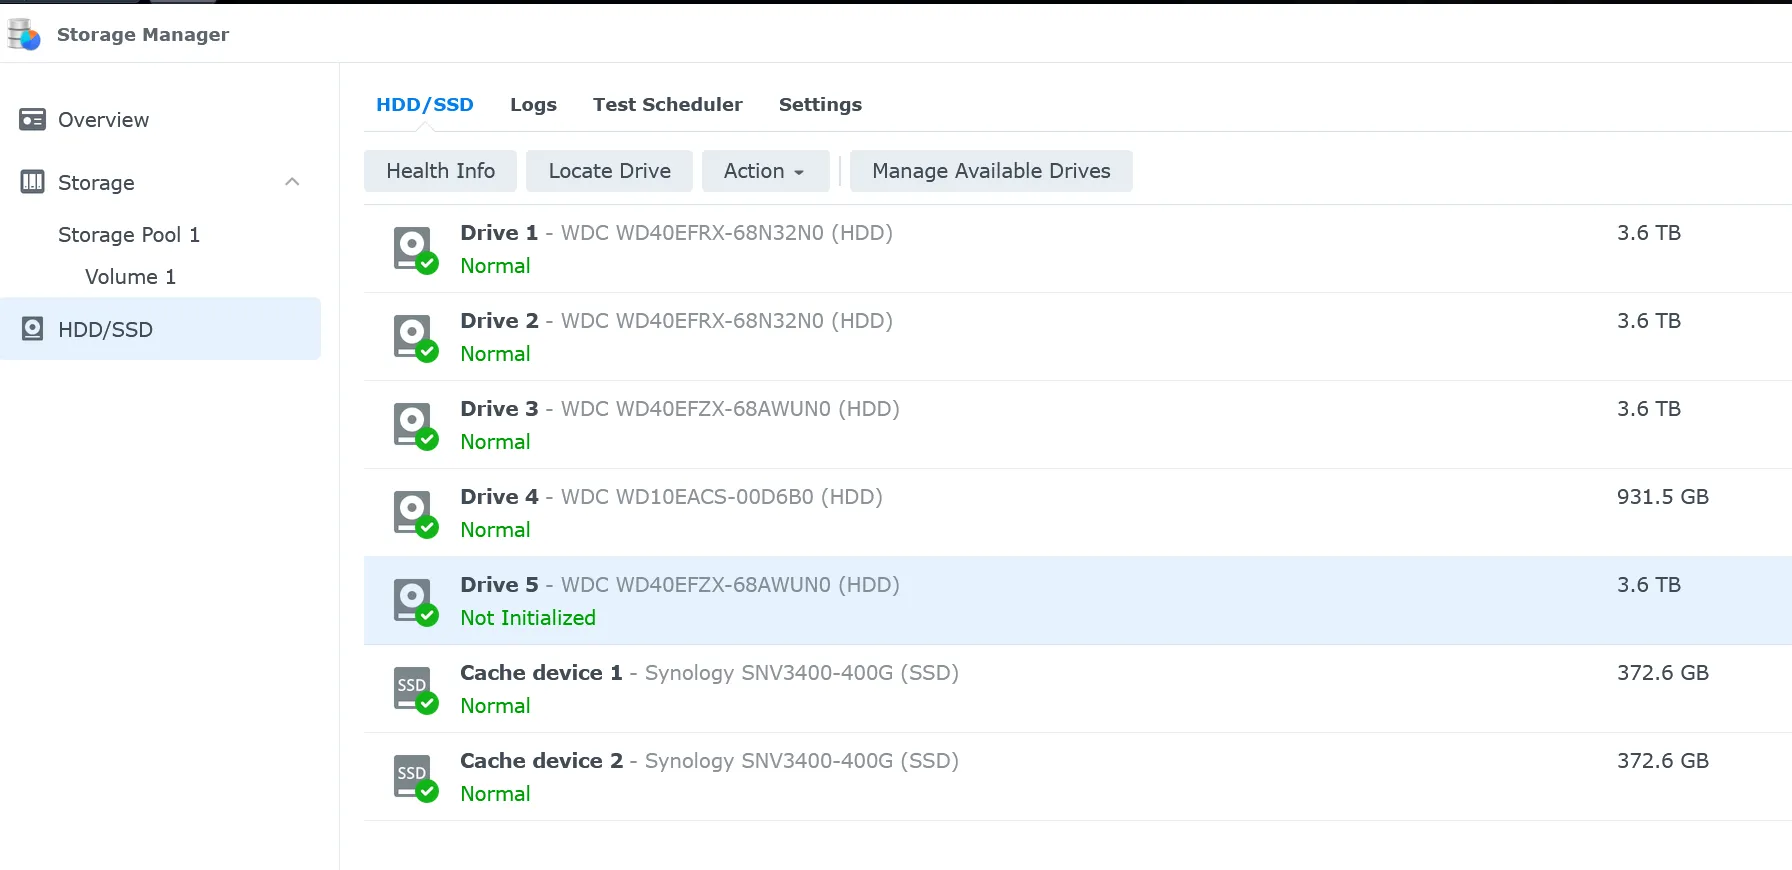1792x870 pixels.
Task: Click Drive 5 Not Initialized status
Action: [528, 618]
